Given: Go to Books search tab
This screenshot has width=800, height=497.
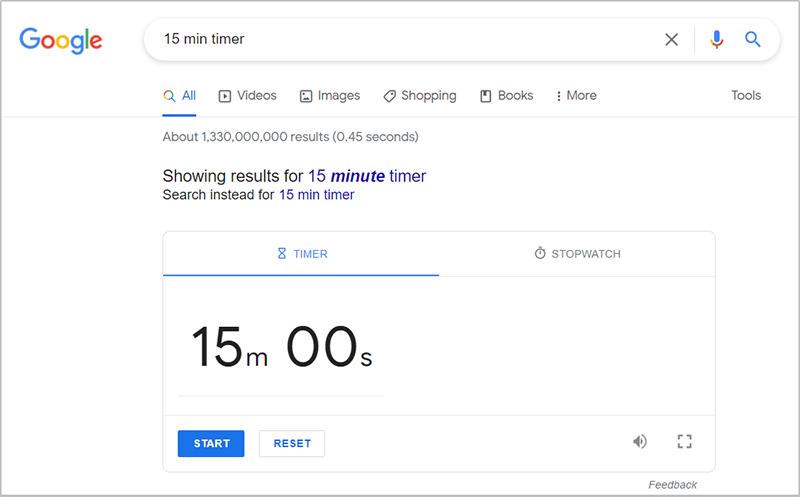Looking at the screenshot, I should [x=506, y=96].
